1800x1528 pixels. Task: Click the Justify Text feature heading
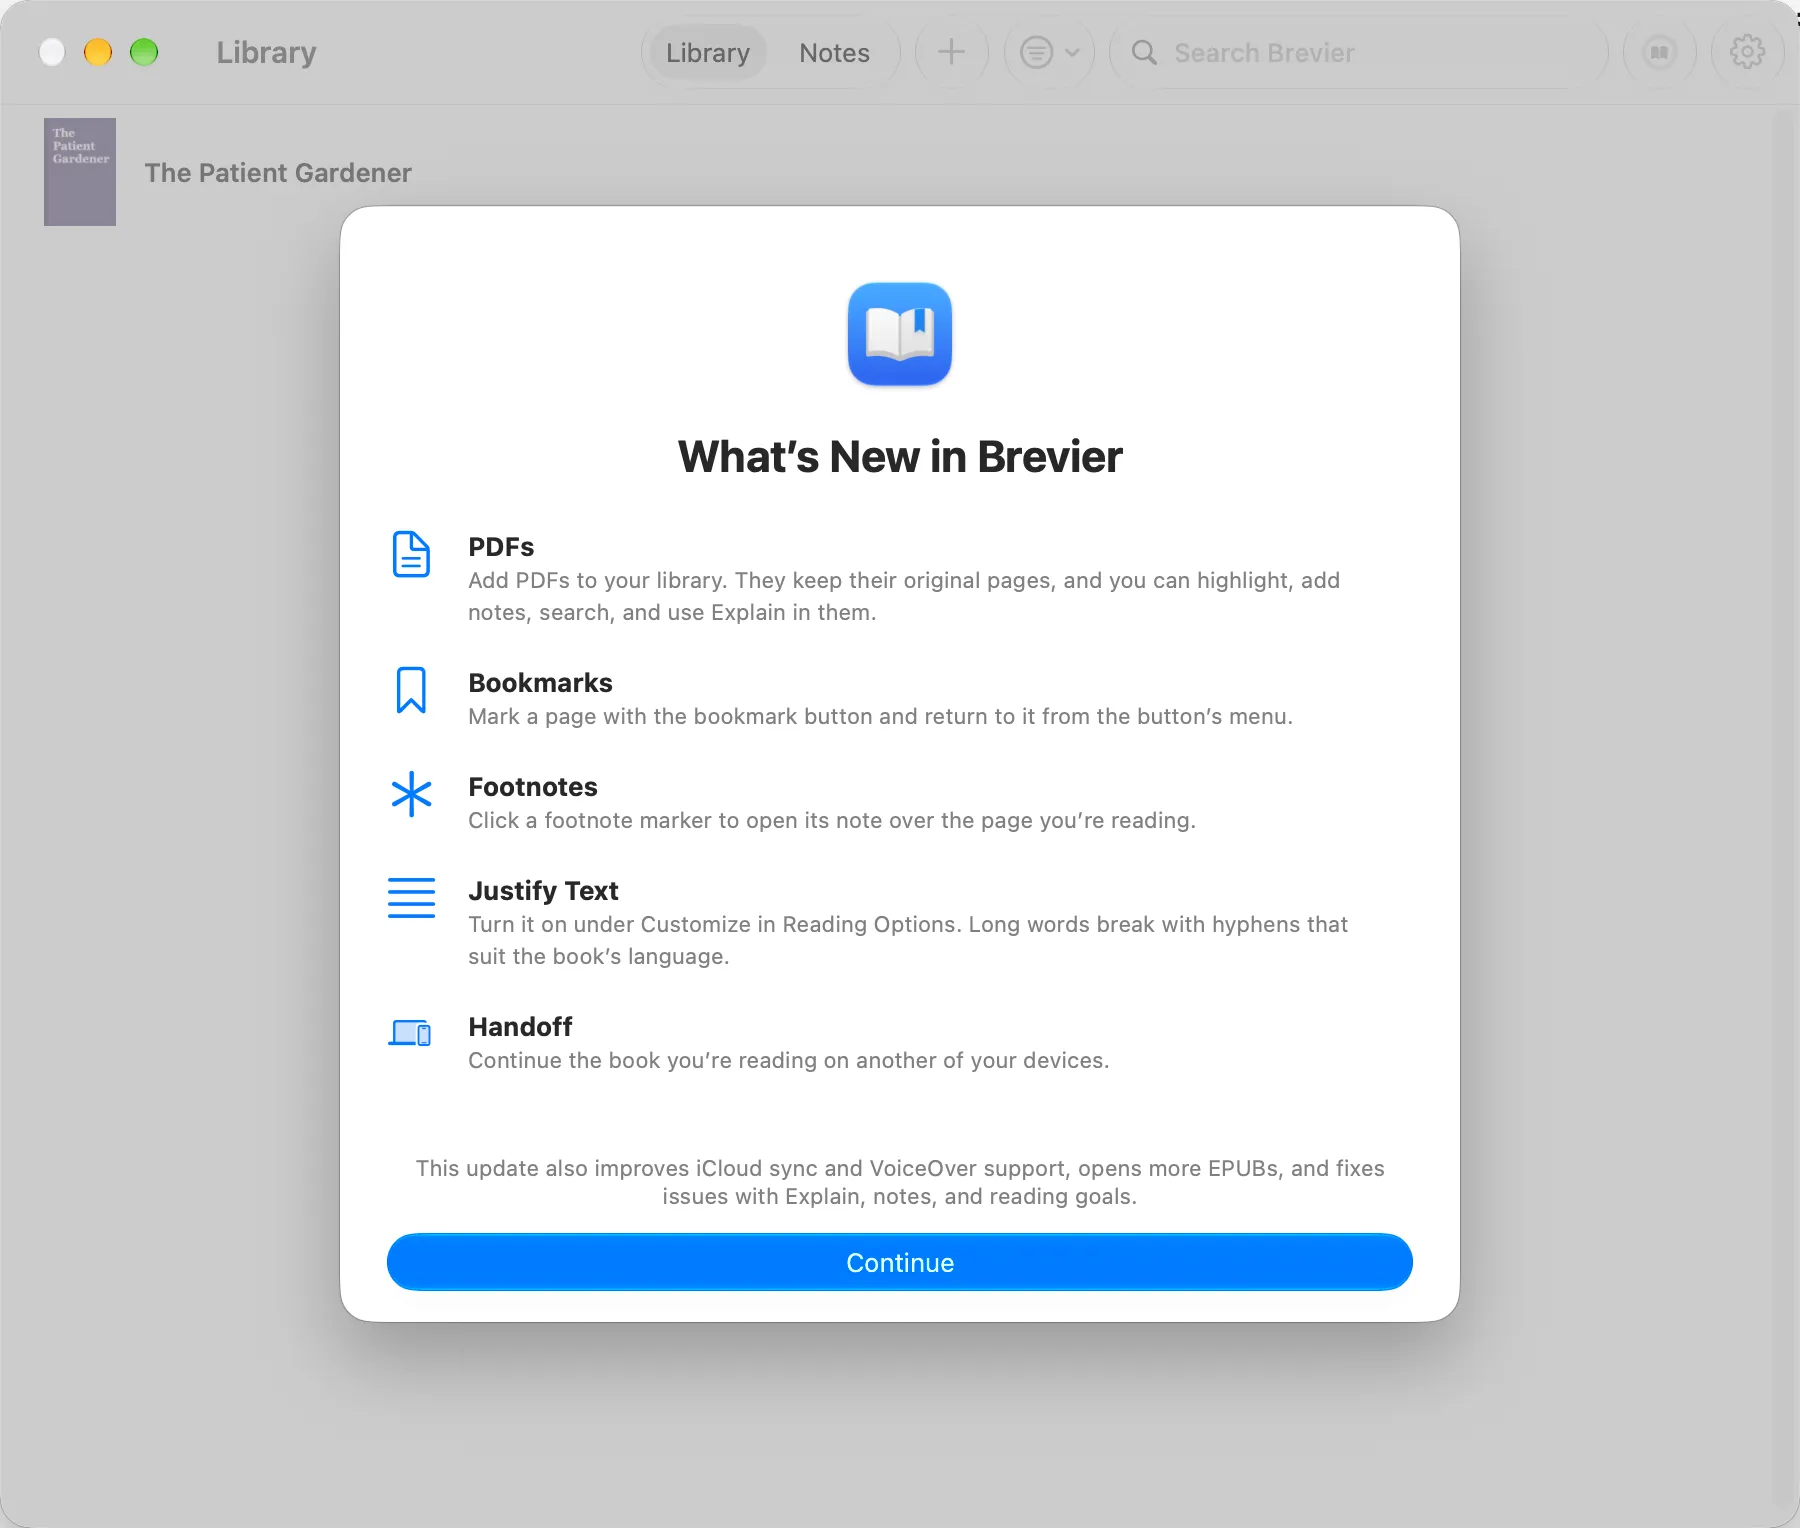point(543,891)
